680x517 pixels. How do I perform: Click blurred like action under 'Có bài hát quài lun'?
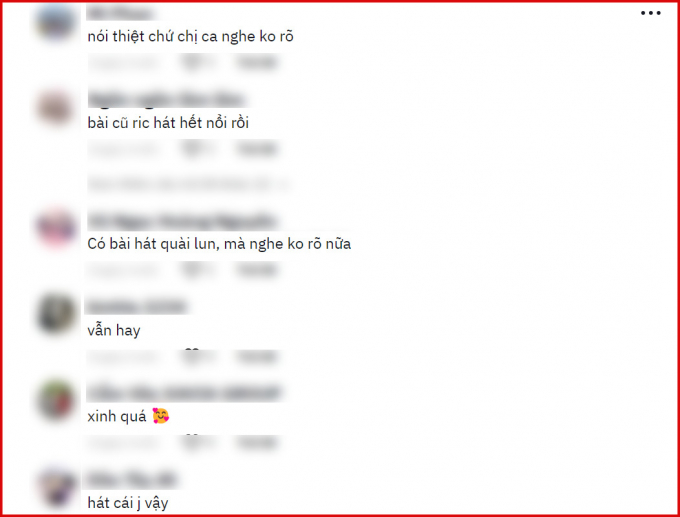coord(193,271)
